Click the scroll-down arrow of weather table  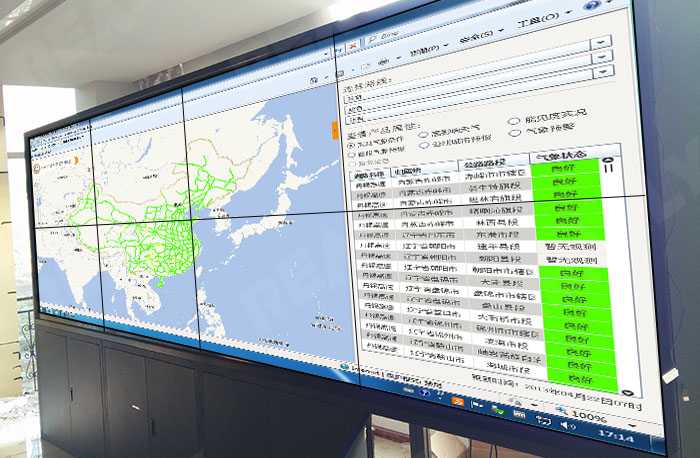coord(627,393)
